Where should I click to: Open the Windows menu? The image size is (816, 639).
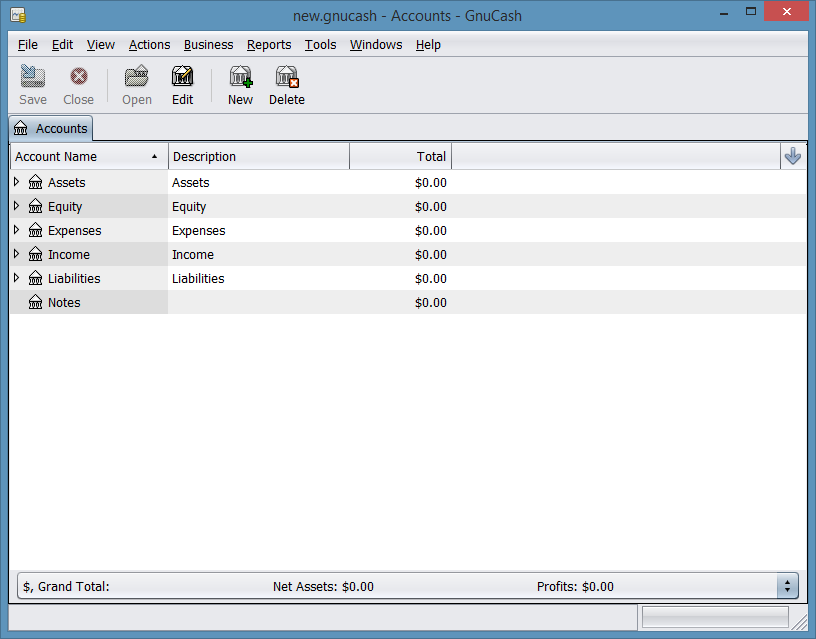376,45
